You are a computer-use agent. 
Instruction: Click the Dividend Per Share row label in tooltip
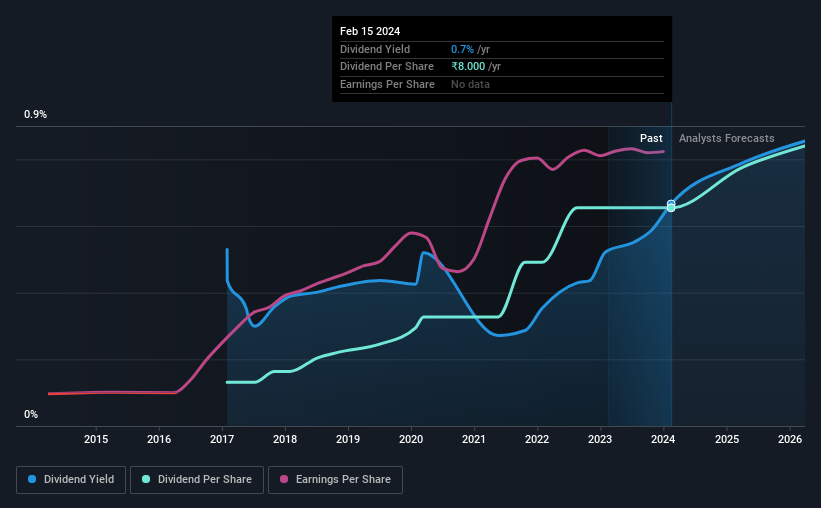click(x=387, y=67)
